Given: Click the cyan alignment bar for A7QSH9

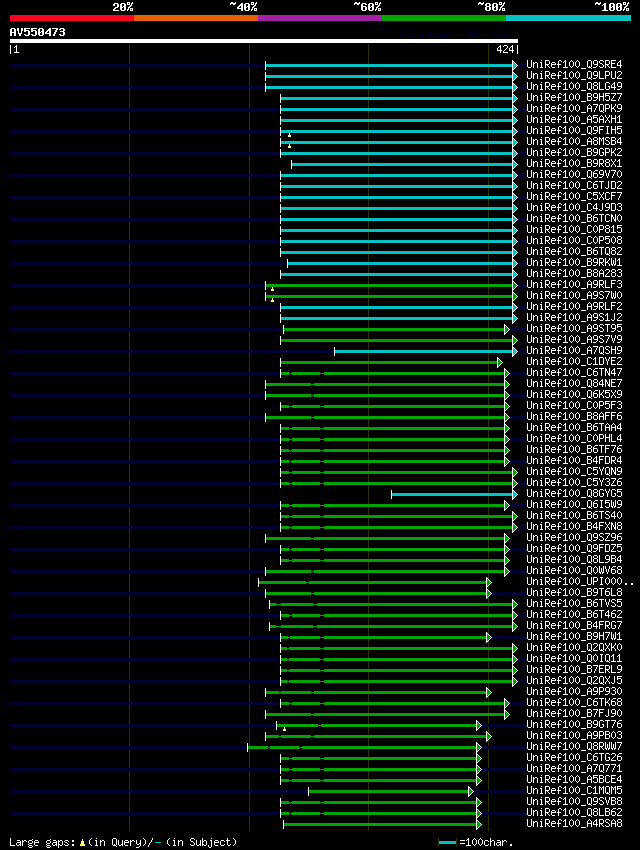Looking at the screenshot, I should click(x=426, y=351).
